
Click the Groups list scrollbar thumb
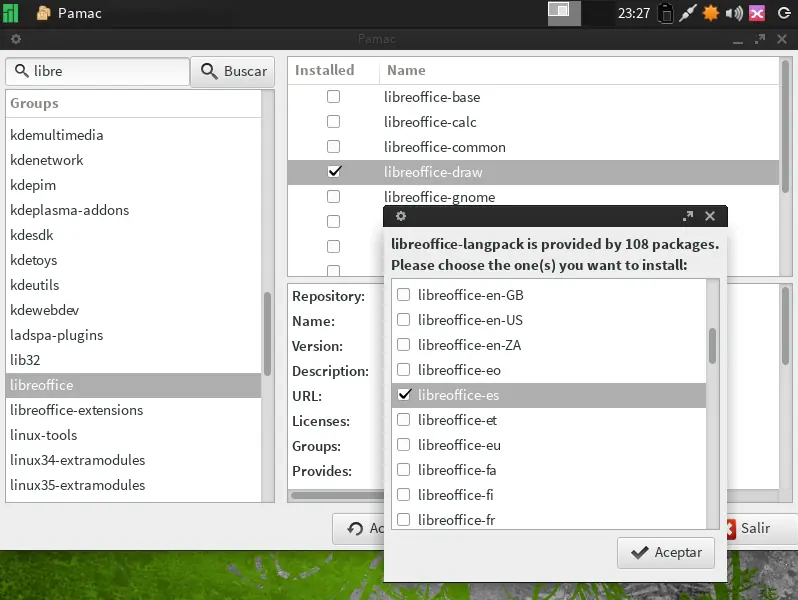(267, 333)
